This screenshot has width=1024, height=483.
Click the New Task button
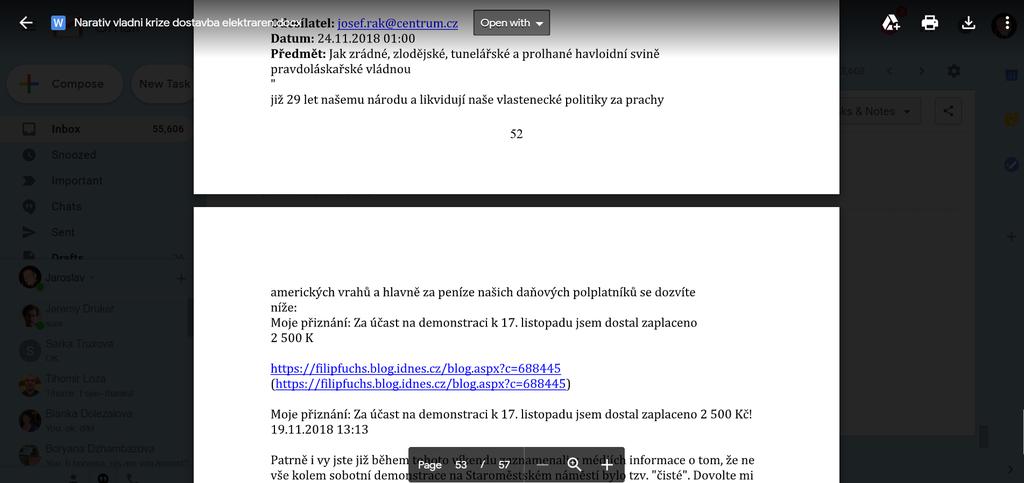pyautogui.click(x=163, y=84)
